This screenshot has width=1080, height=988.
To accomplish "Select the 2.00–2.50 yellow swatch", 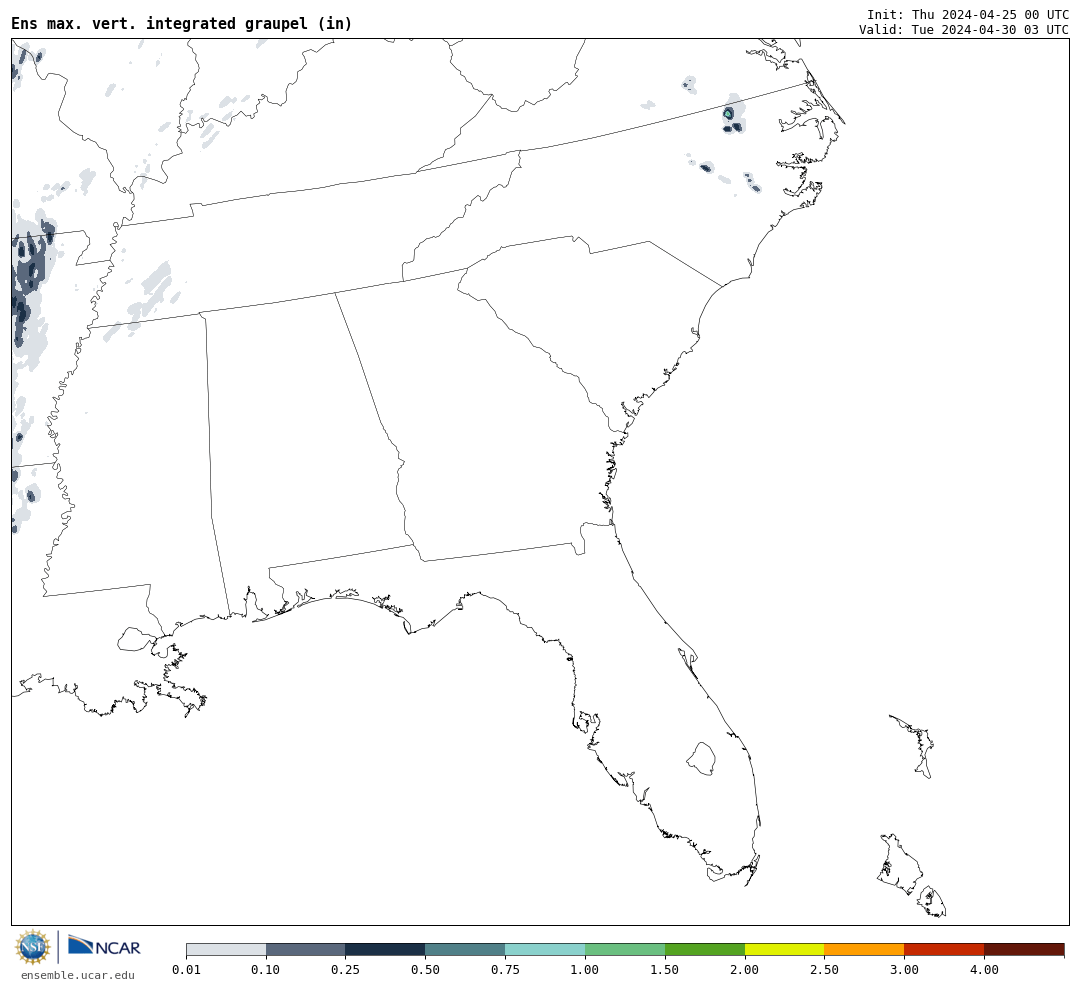I will click(785, 949).
